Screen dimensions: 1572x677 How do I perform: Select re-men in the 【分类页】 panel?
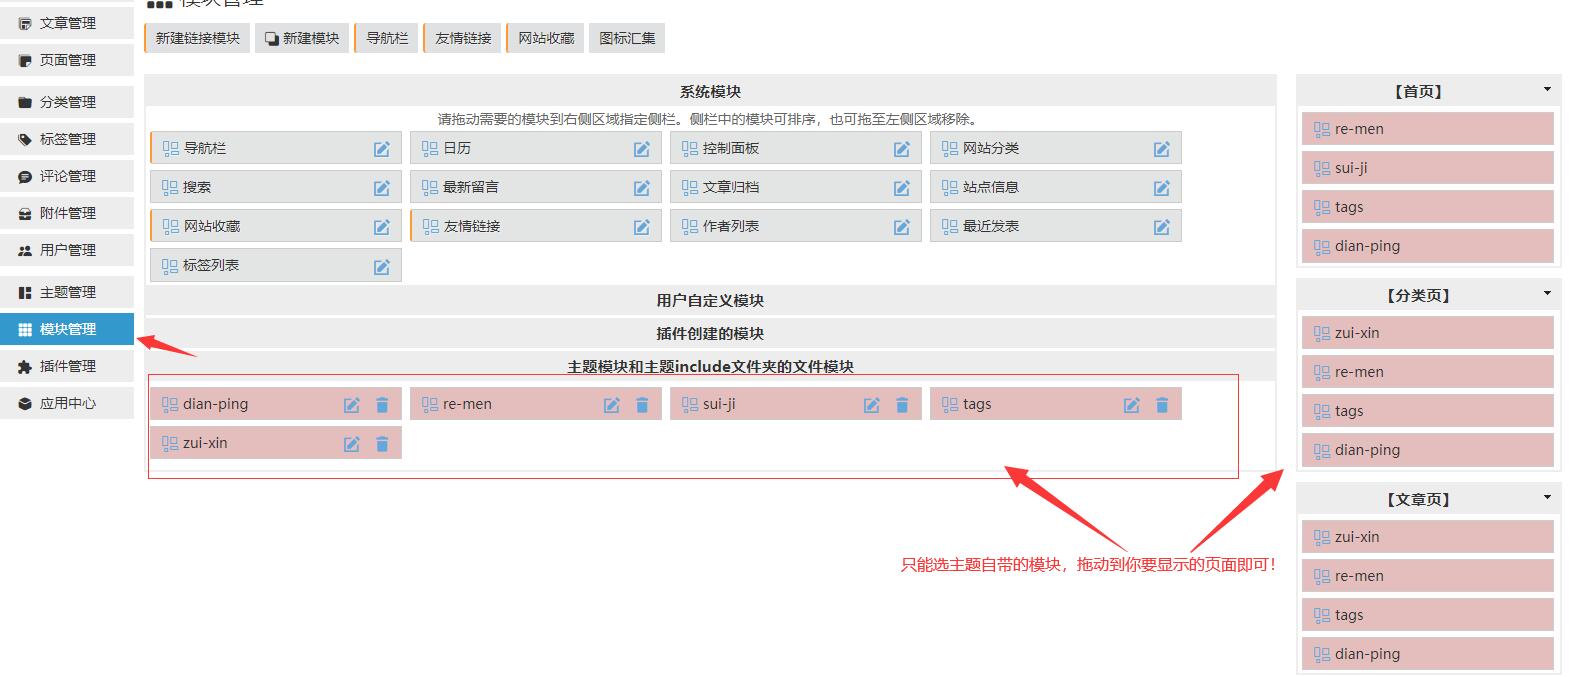point(1428,372)
